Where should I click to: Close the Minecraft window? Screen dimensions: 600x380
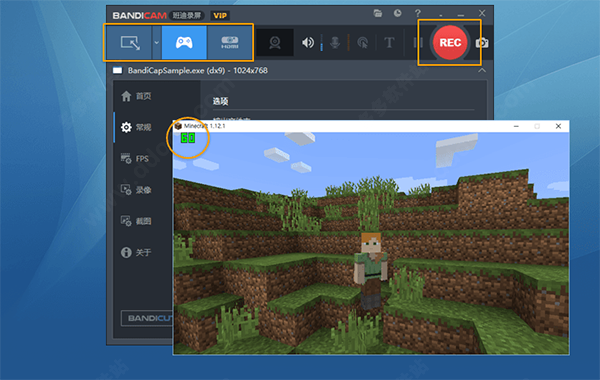tap(558, 126)
